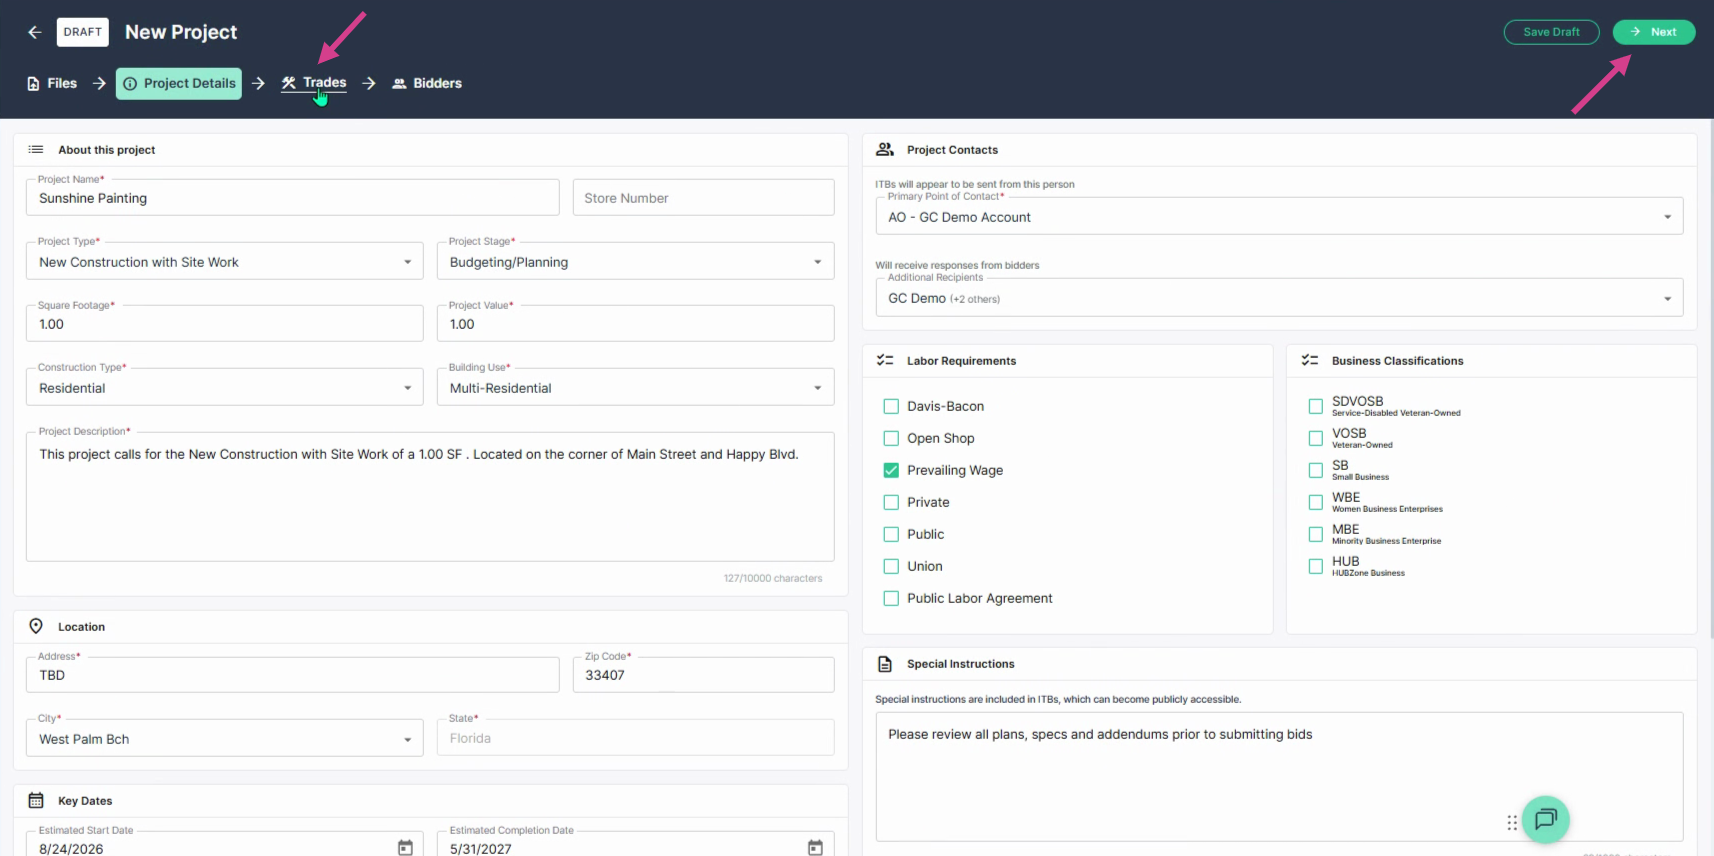Click the Project Details info icon

[130, 84]
